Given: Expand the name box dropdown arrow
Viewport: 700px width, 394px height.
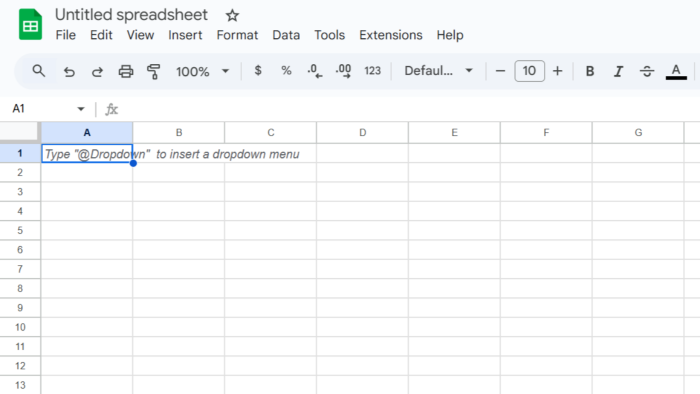Looking at the screenshot, I should pyautogui.click(x=81, y=109).
